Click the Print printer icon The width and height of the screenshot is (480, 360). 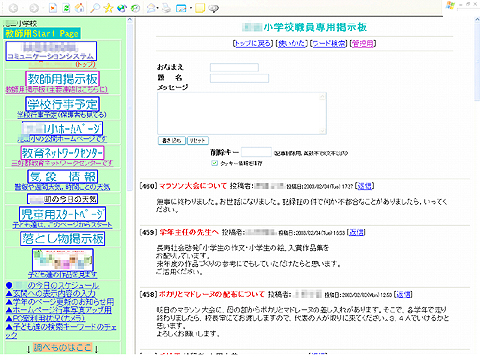tap(166, 8)
